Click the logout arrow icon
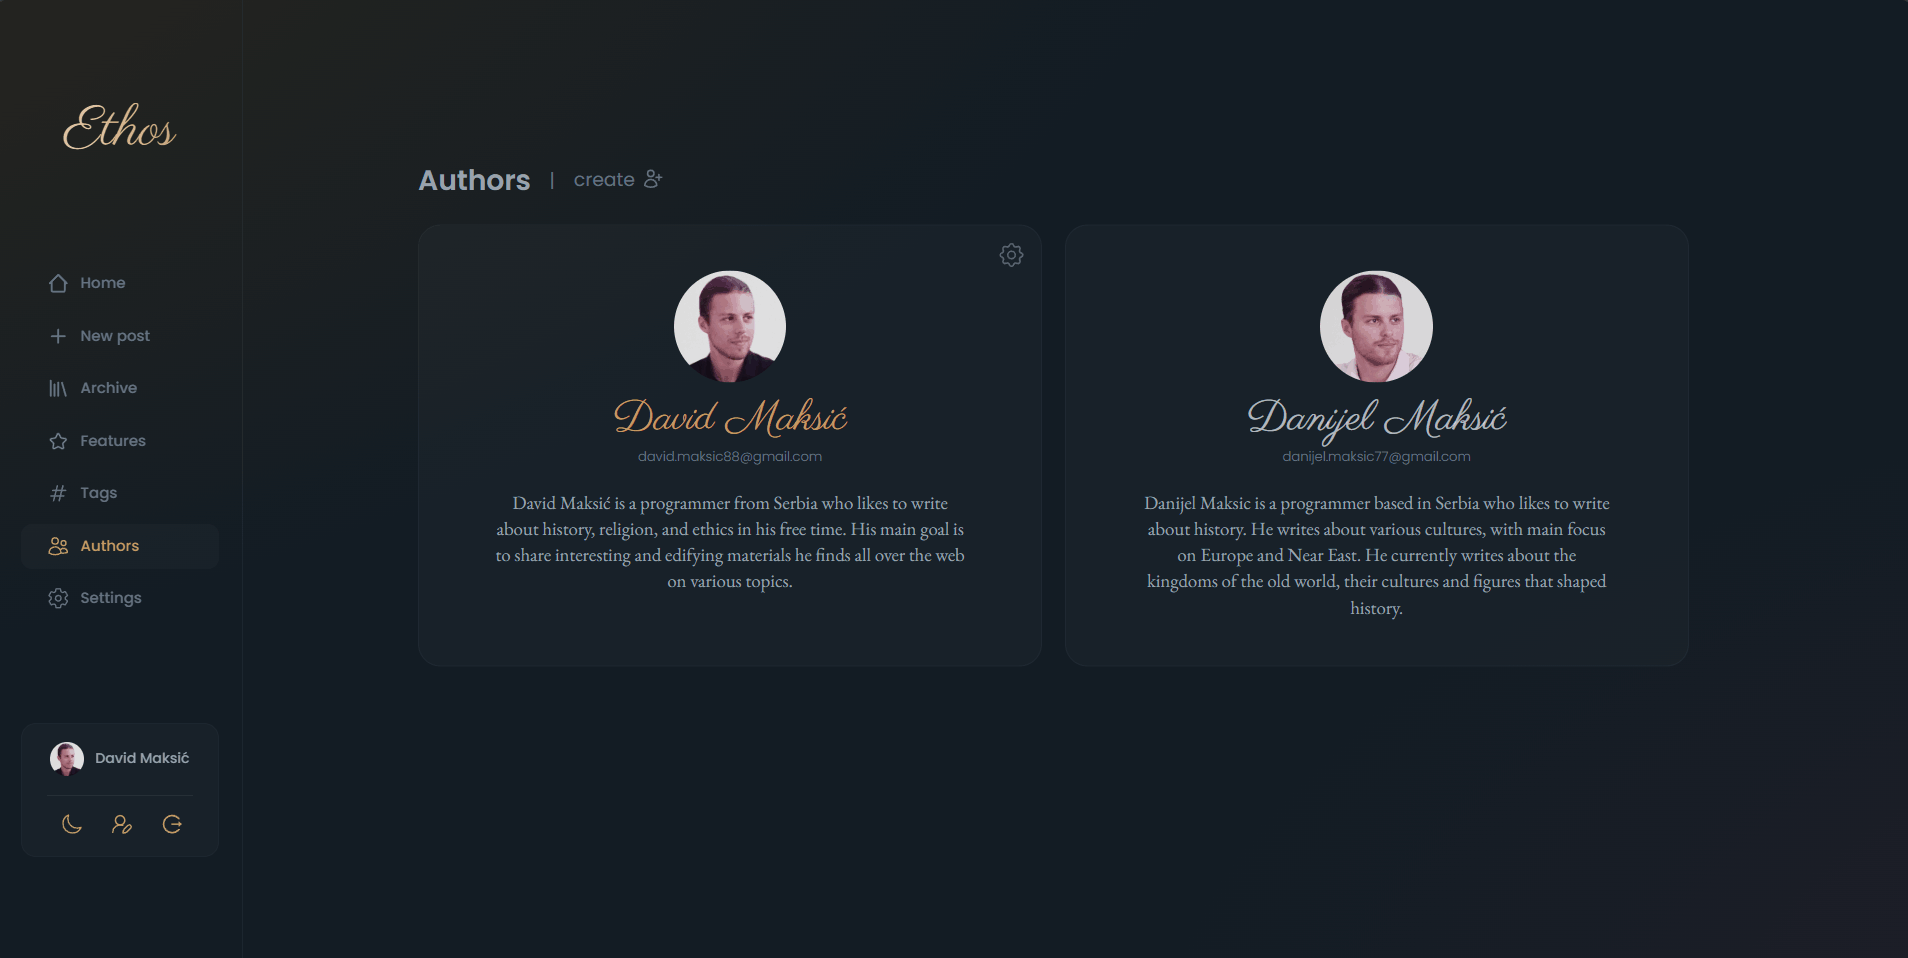The height and width of the screenshot is (958, 1908). [172, 824]
